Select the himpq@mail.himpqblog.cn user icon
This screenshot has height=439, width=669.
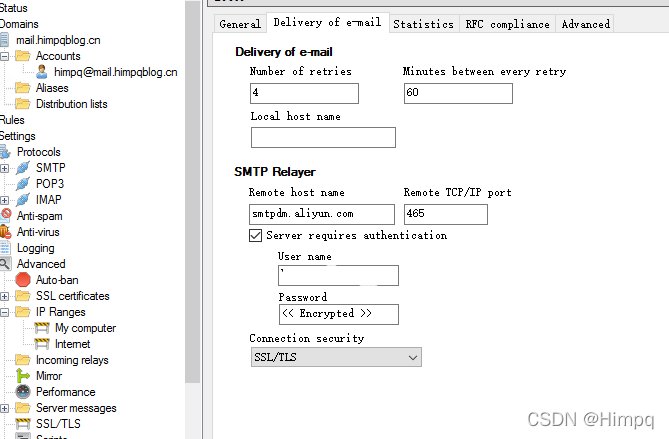pyautogui.click(x=42, y=72)
